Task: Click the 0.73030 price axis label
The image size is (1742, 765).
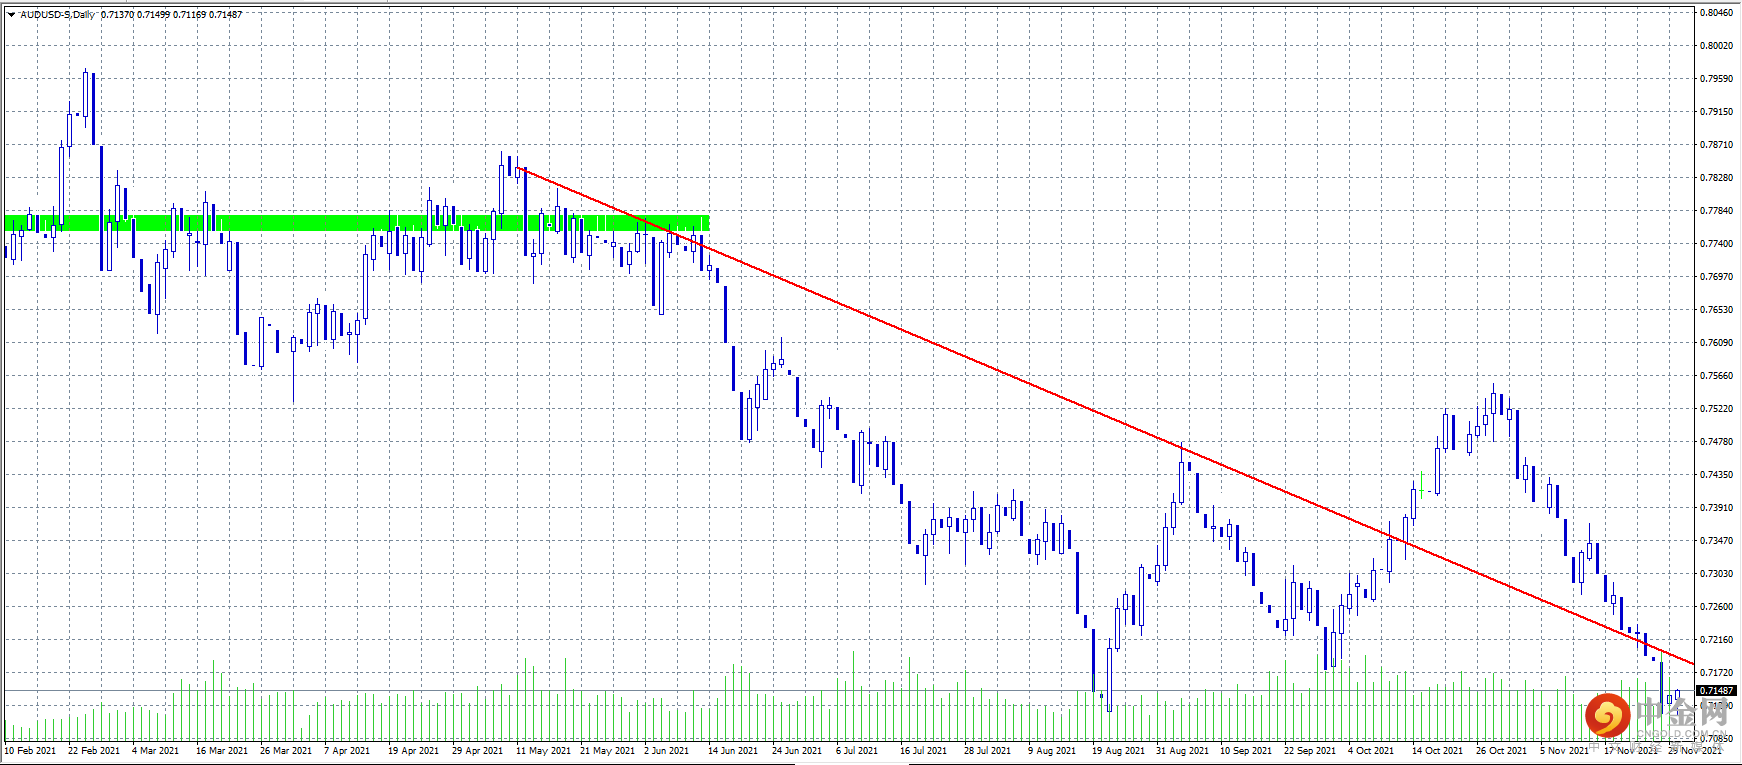Action: (x=1717, y=574)
